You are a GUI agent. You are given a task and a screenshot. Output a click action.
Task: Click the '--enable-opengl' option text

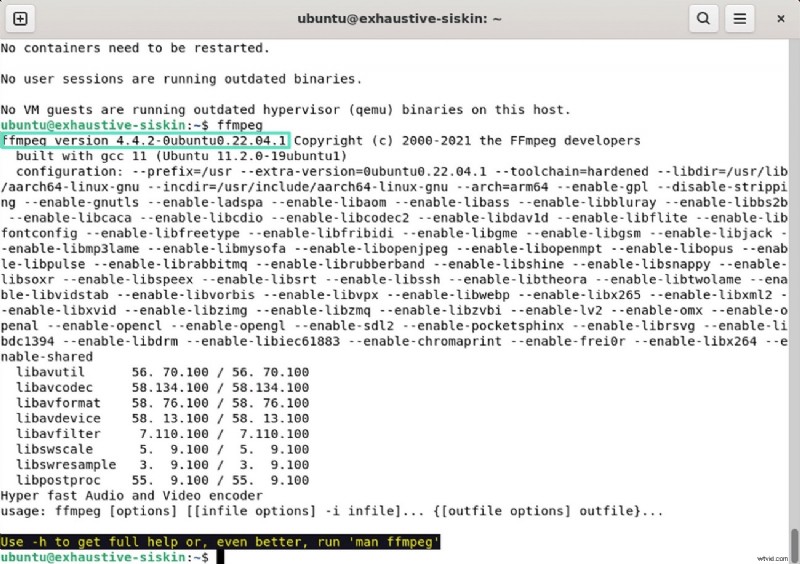pyautogui.click(x=227, y=326)
